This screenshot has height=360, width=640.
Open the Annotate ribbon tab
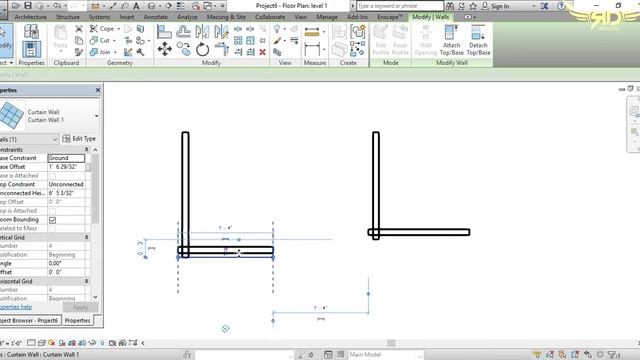156,17
